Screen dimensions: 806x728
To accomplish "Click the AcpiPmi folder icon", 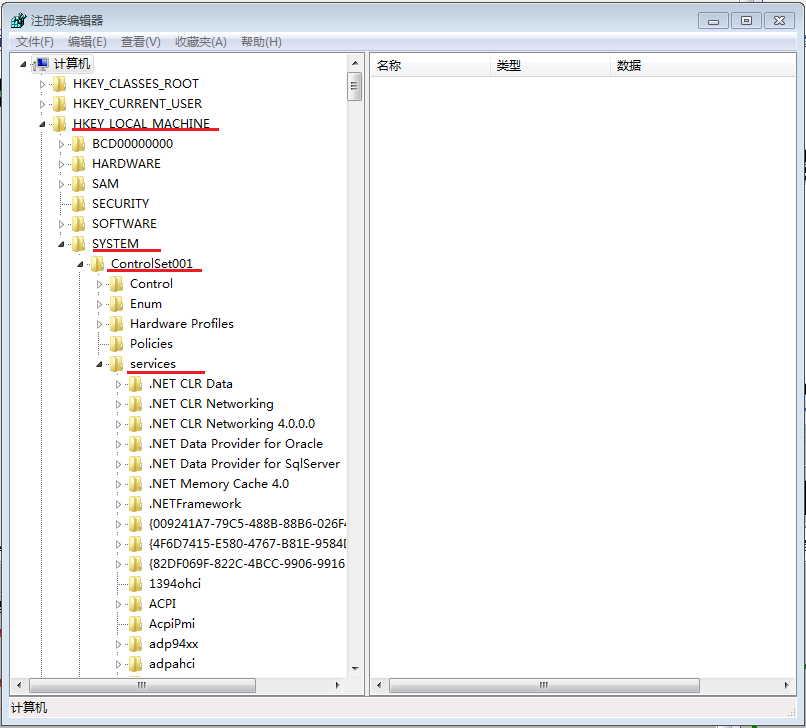I will (x=136, y=624).
